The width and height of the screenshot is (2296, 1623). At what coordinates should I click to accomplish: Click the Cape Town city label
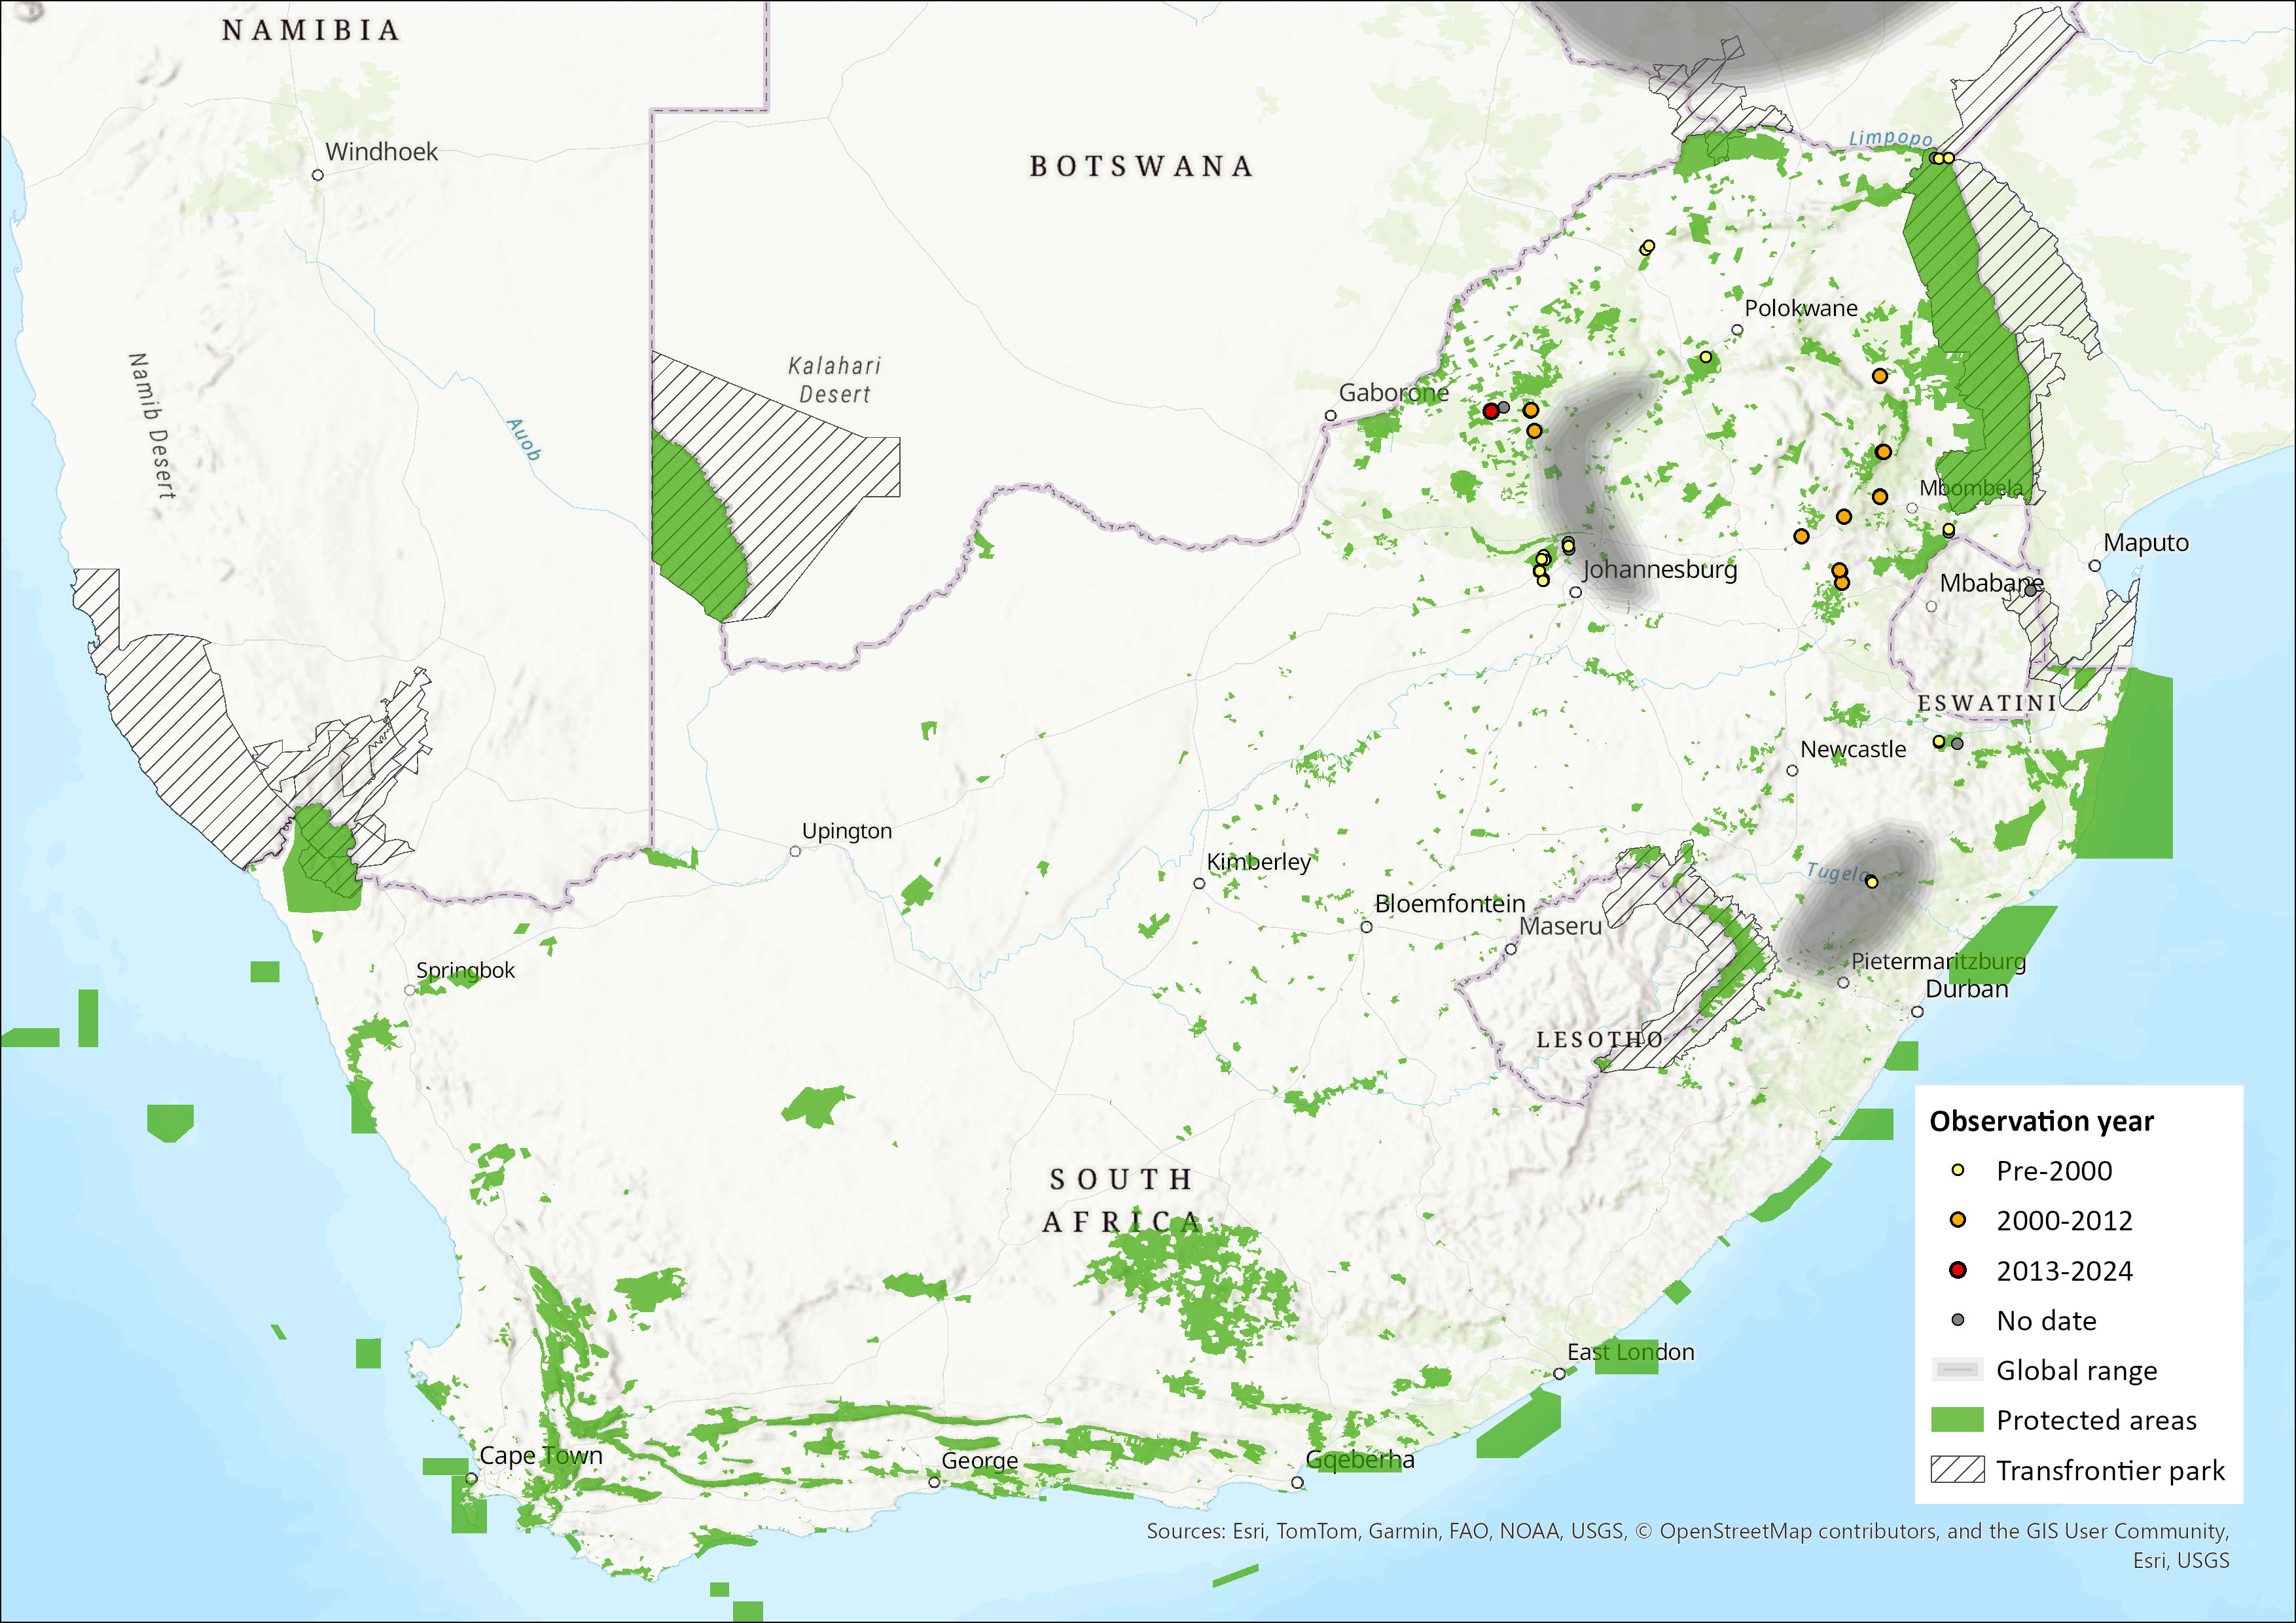click(541, 1456)
